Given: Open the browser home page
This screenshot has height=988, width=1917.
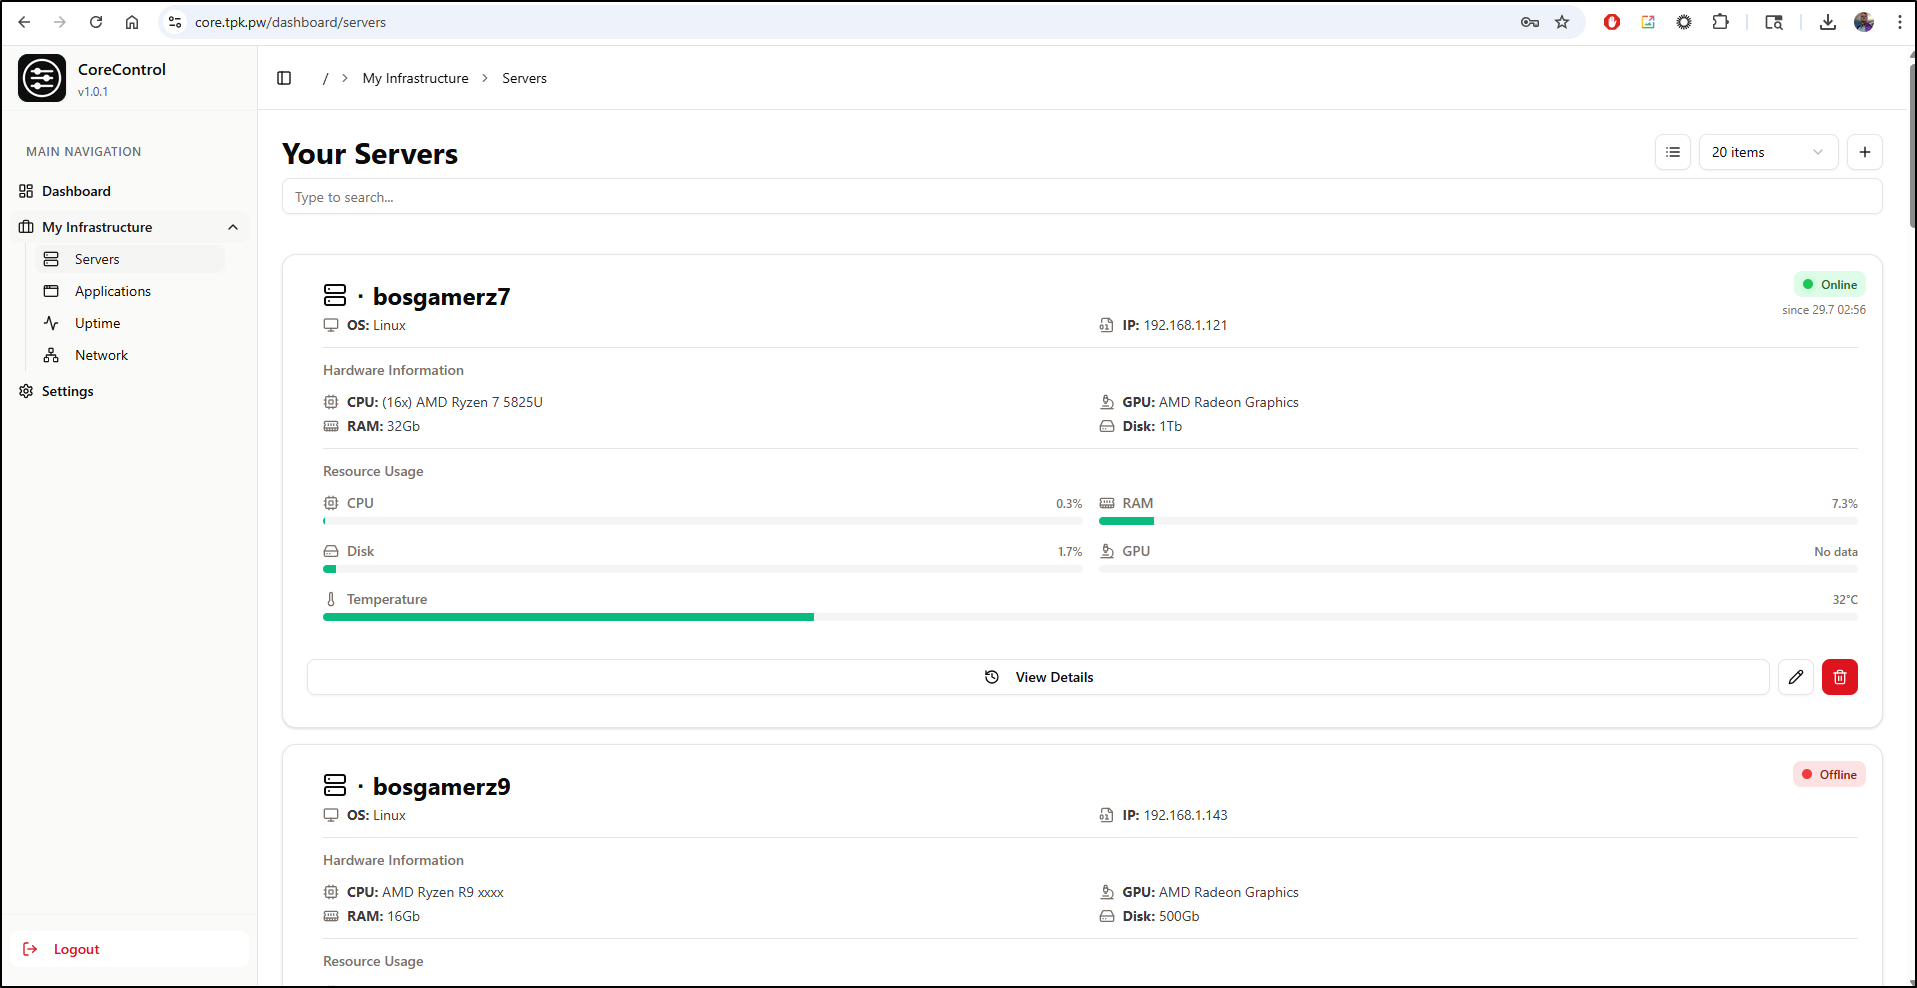Looking at the screenshot, I should 132,22.
